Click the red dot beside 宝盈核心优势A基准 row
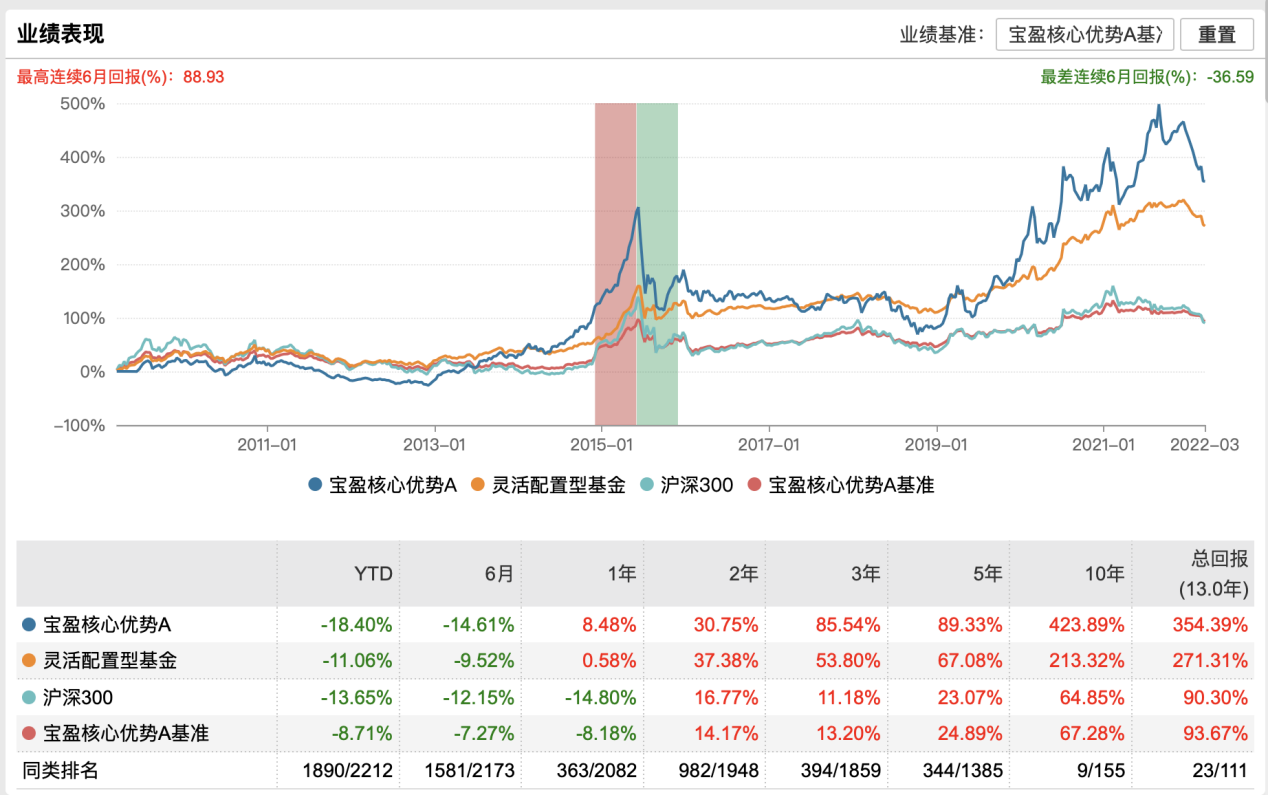This screenshot has height=795, width=1268. pos(30,733)
